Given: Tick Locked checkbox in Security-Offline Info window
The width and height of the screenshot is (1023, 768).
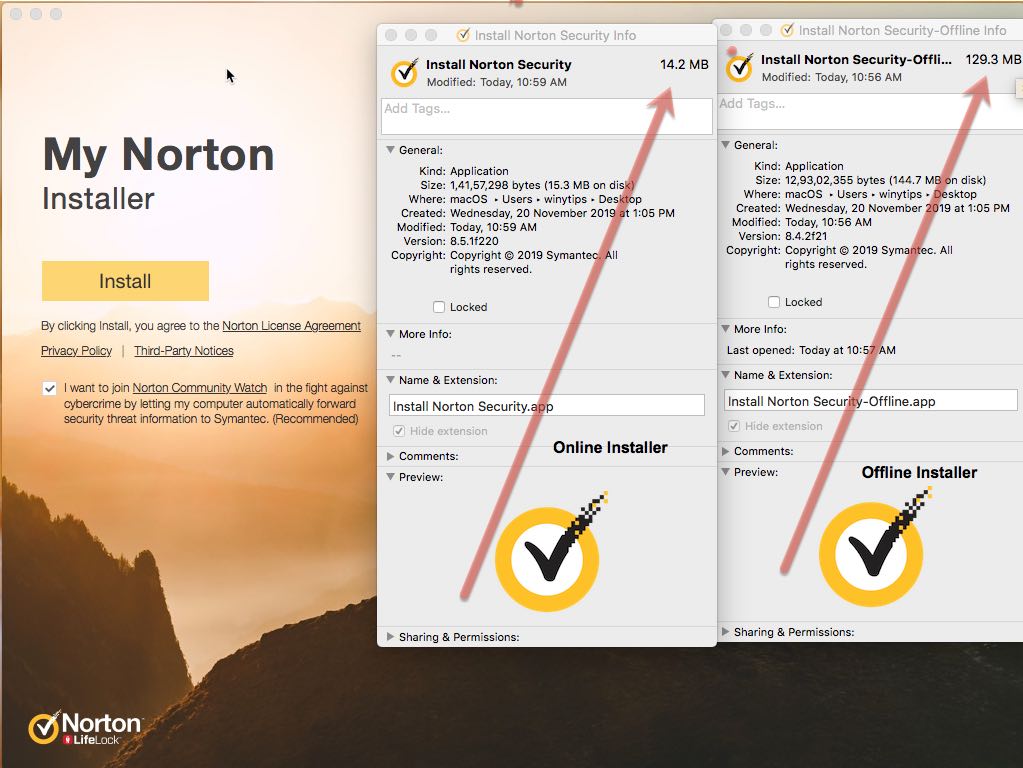Looking at the screenshot, I should point(774,301).
